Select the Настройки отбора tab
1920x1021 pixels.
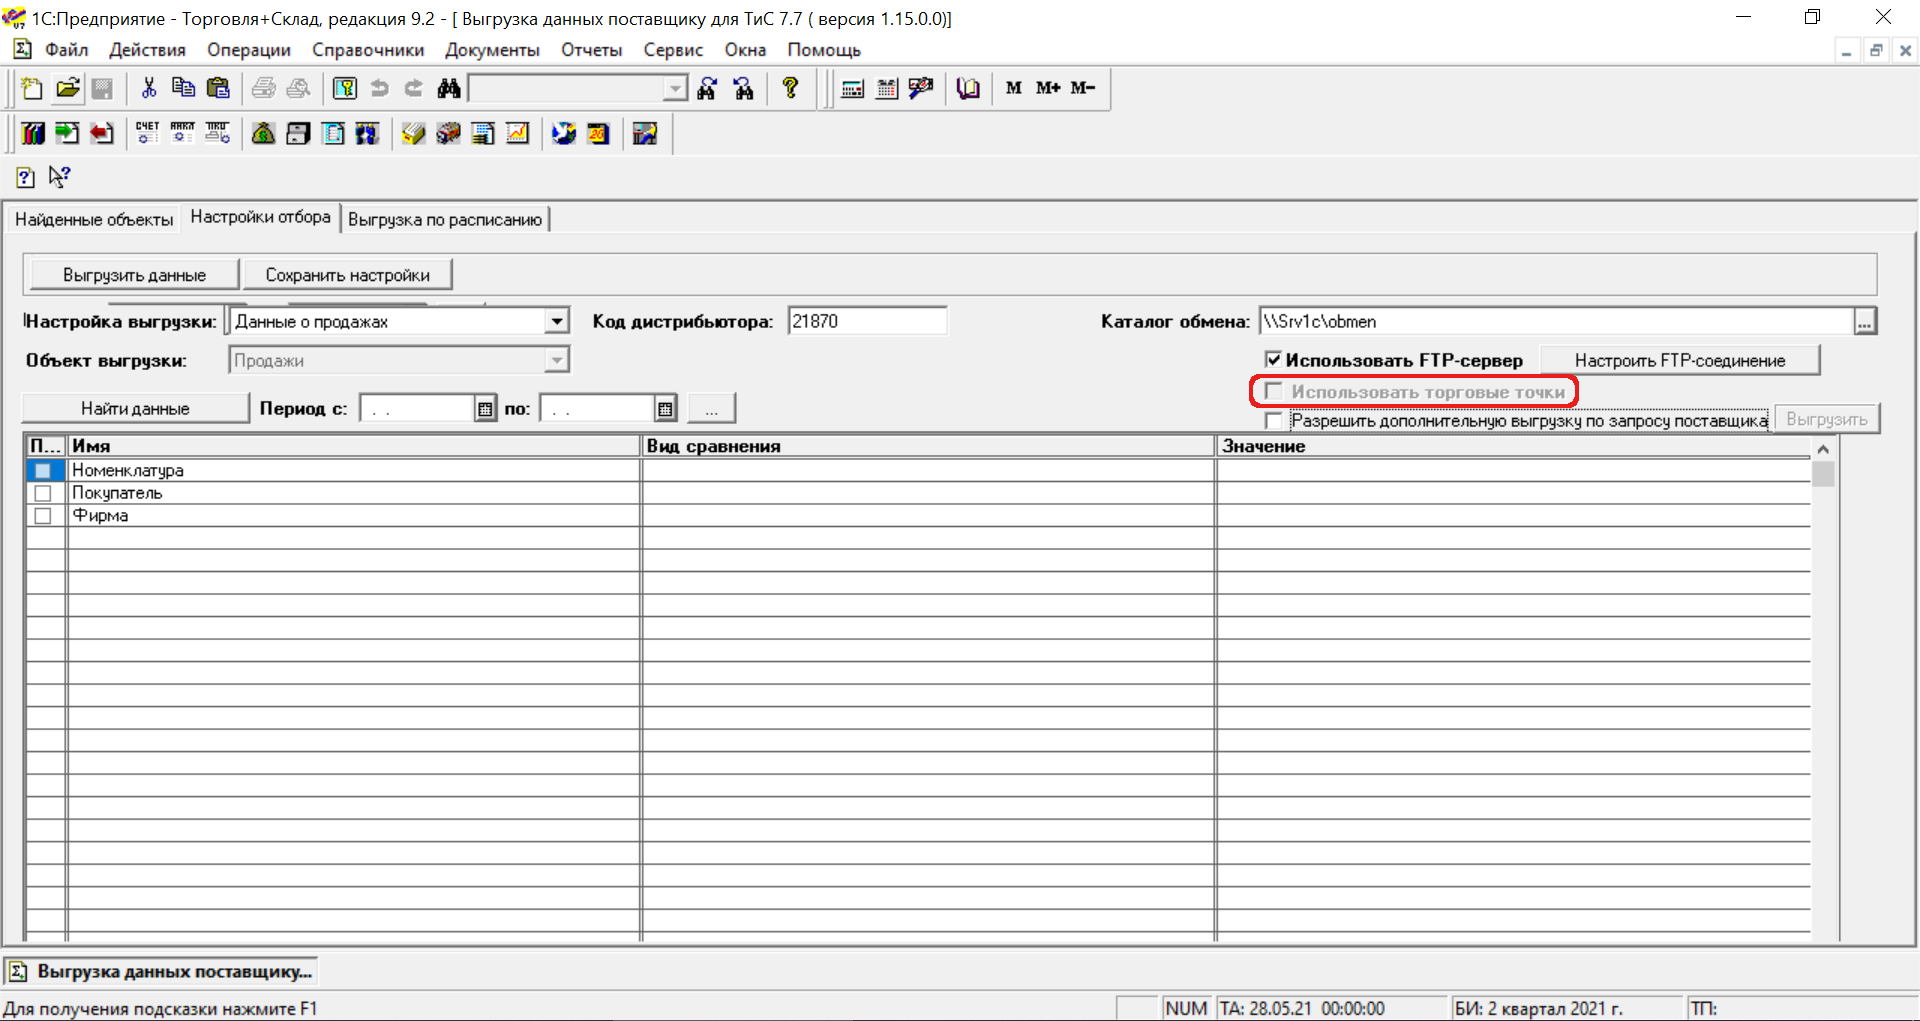click(x=260, y=217)
